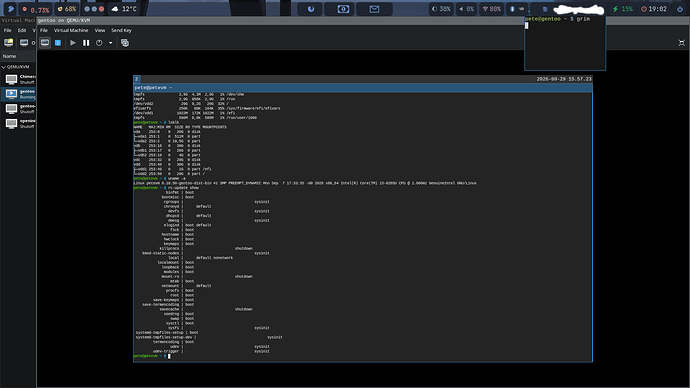Open the power menu icon at far right
Viewport: 690px width, 388px height.
point(680,9)
